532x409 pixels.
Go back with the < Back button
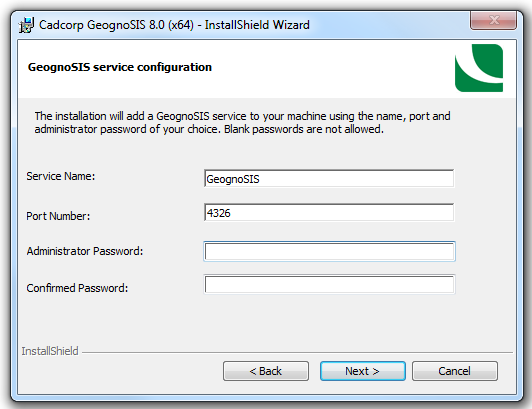pos(266,371)
